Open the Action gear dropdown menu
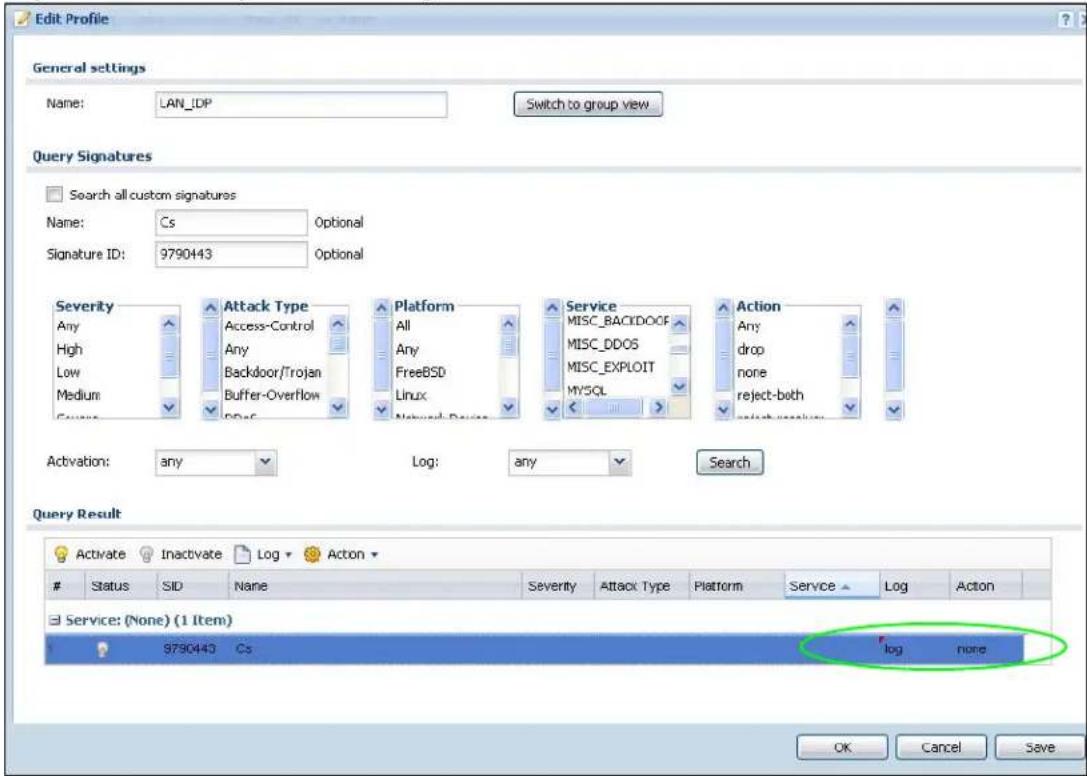The width and height of the screenshot is (1087, 776). point(340,554)
